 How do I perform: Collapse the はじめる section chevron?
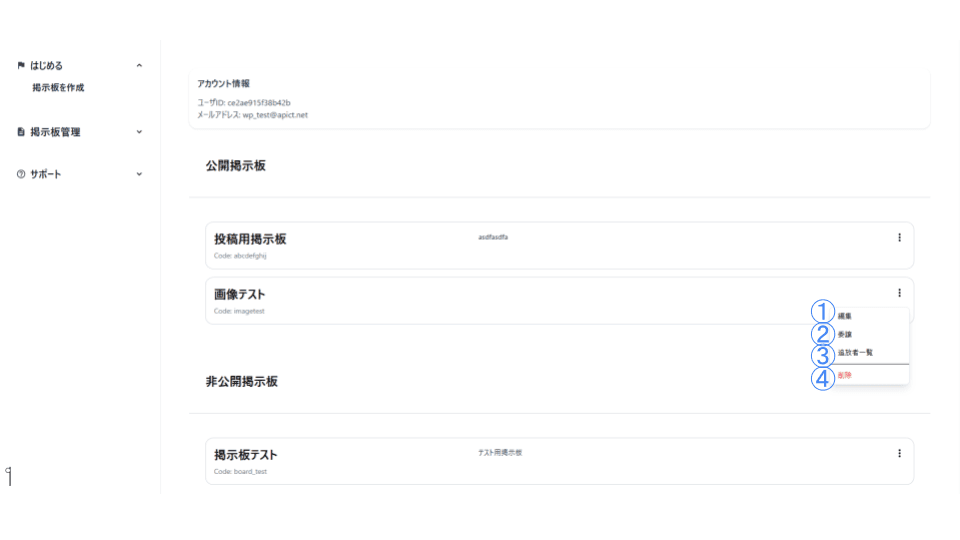click(x=139, y=66)
